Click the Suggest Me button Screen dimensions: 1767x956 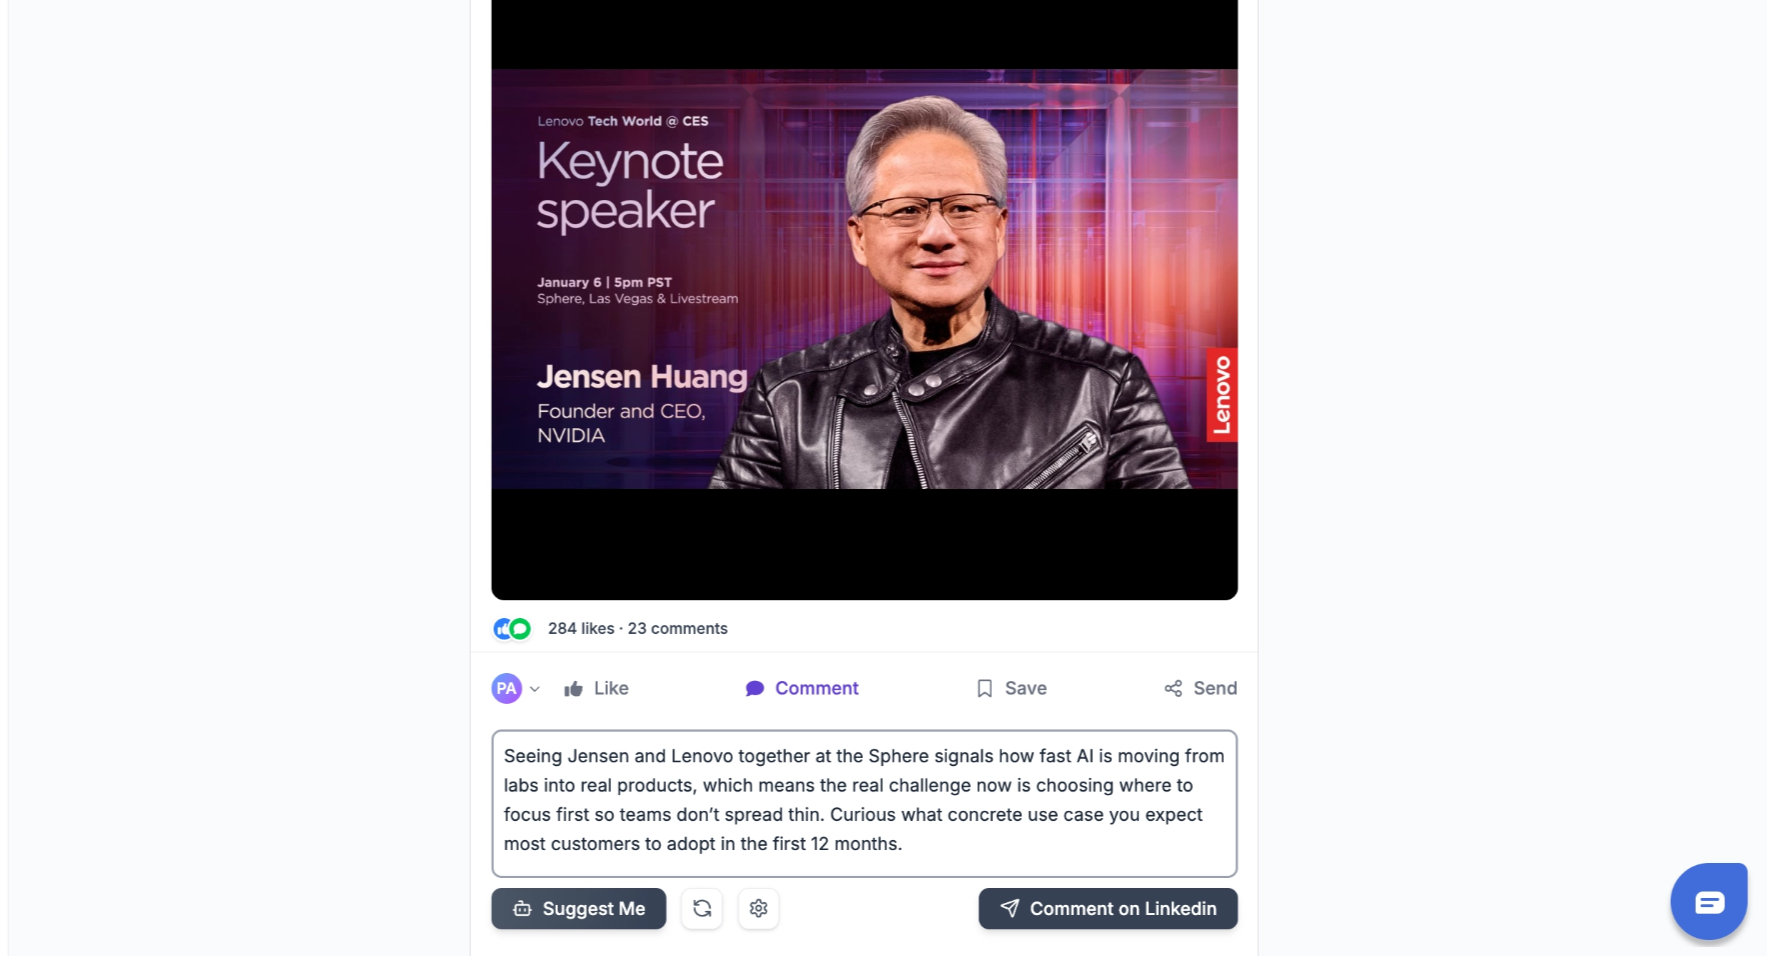pos(579,908)
